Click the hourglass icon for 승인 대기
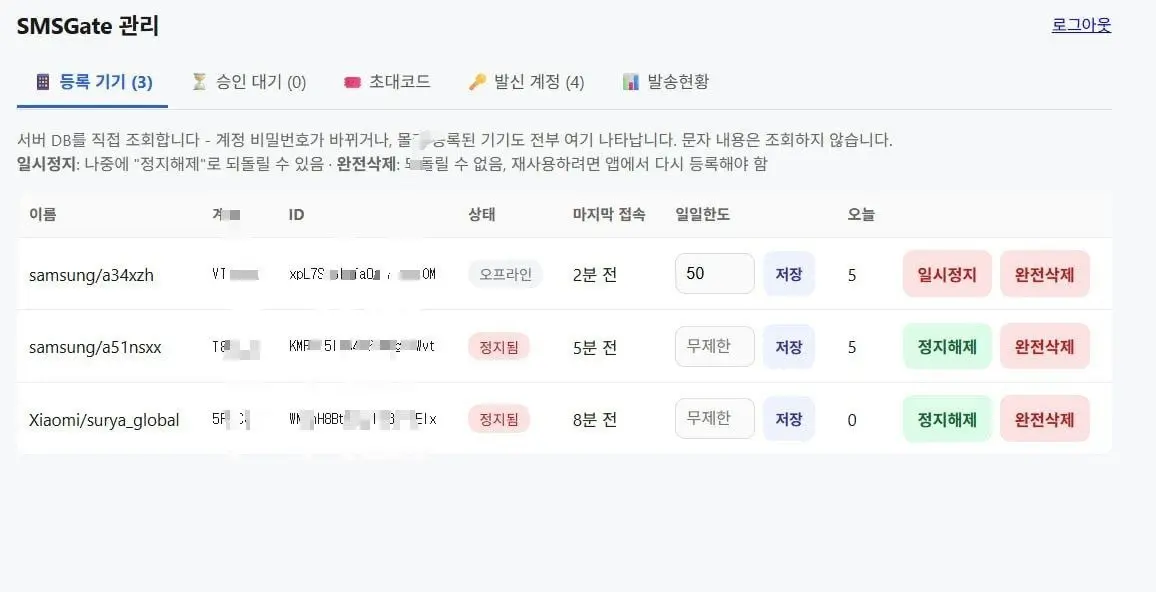This screenshot has height=592, width=1156. pos(199,81)
